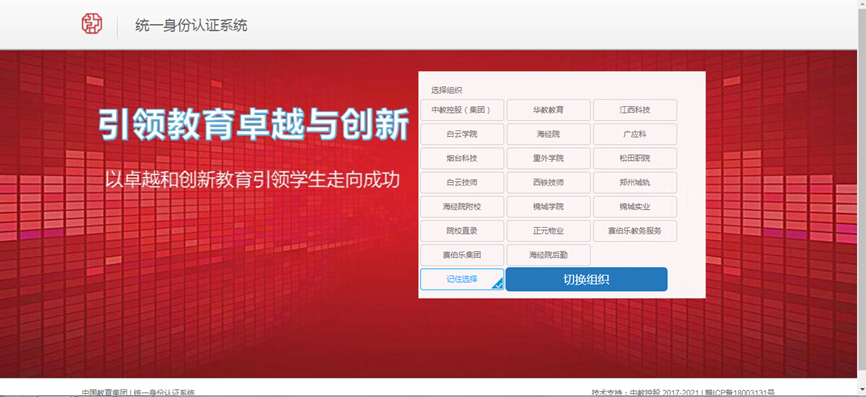Viewport: 866px width, 397px height.
Task: Select the 锦城学院 organization
Action: pyautogui.click(x=548, y=207)
